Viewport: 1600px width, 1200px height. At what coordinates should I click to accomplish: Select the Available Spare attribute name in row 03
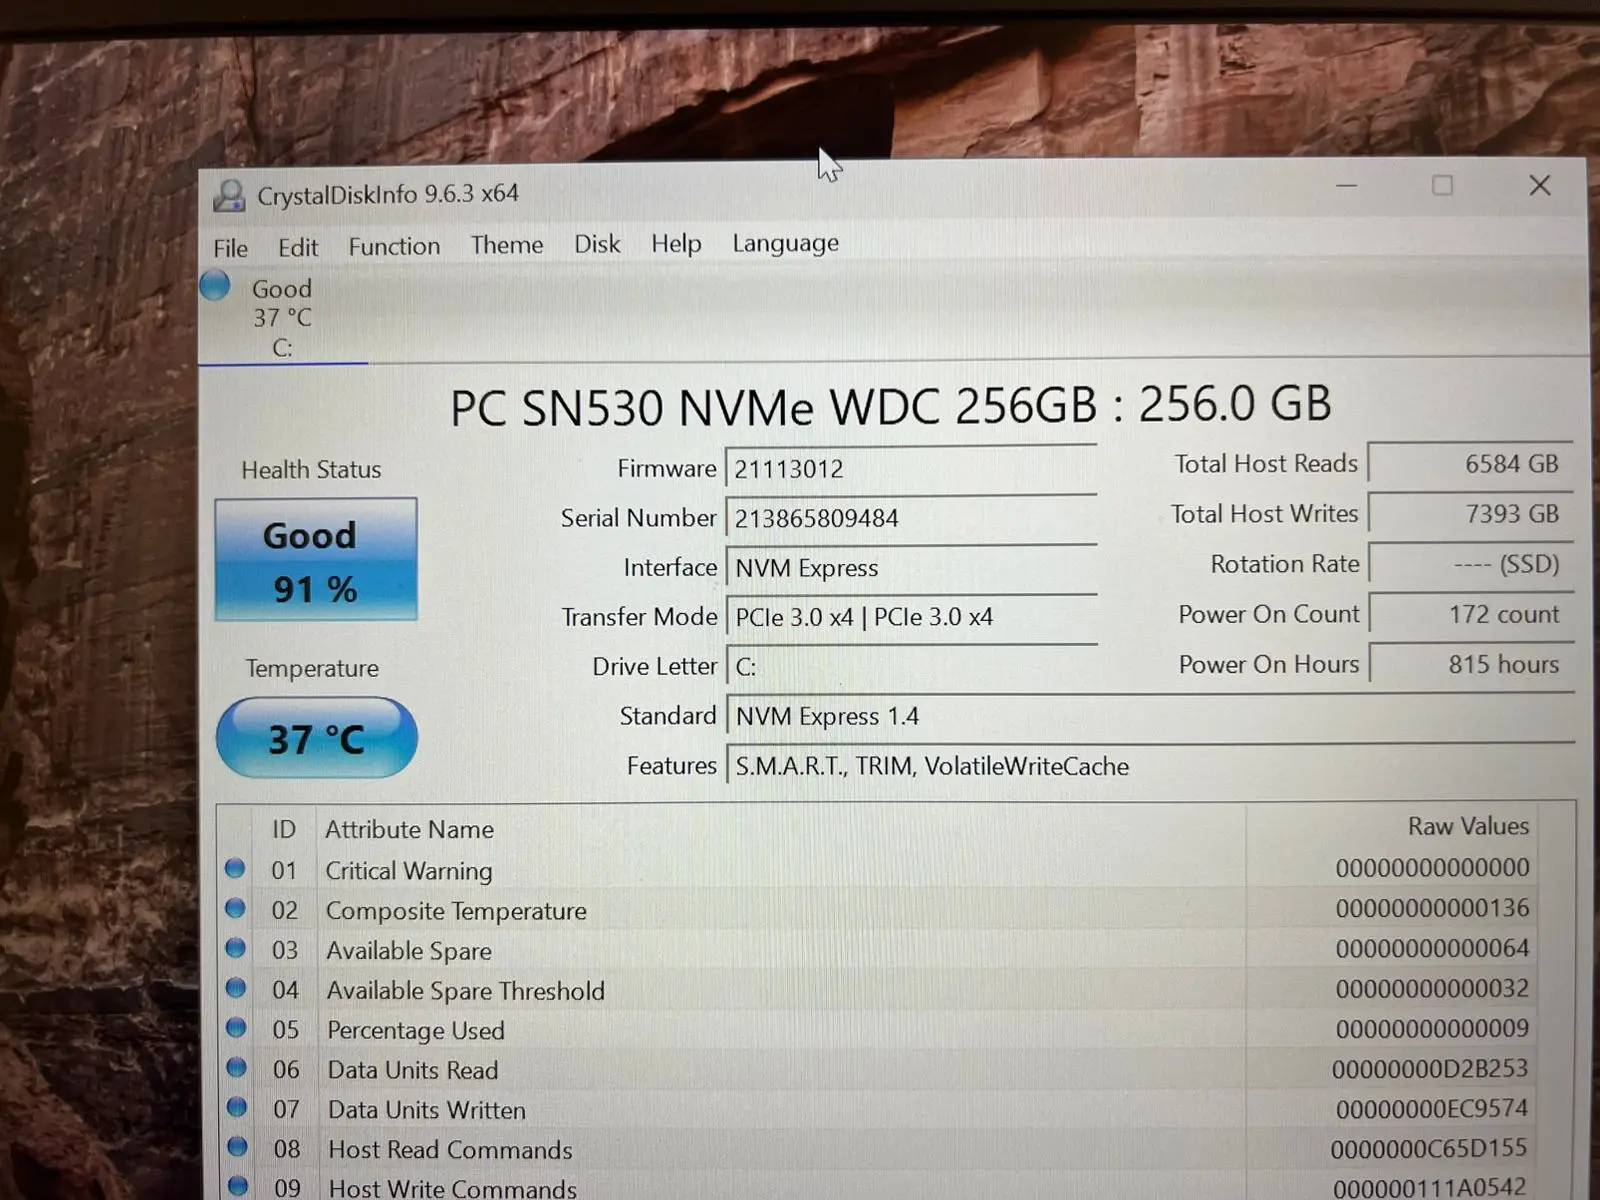click(x=409, y=951)
